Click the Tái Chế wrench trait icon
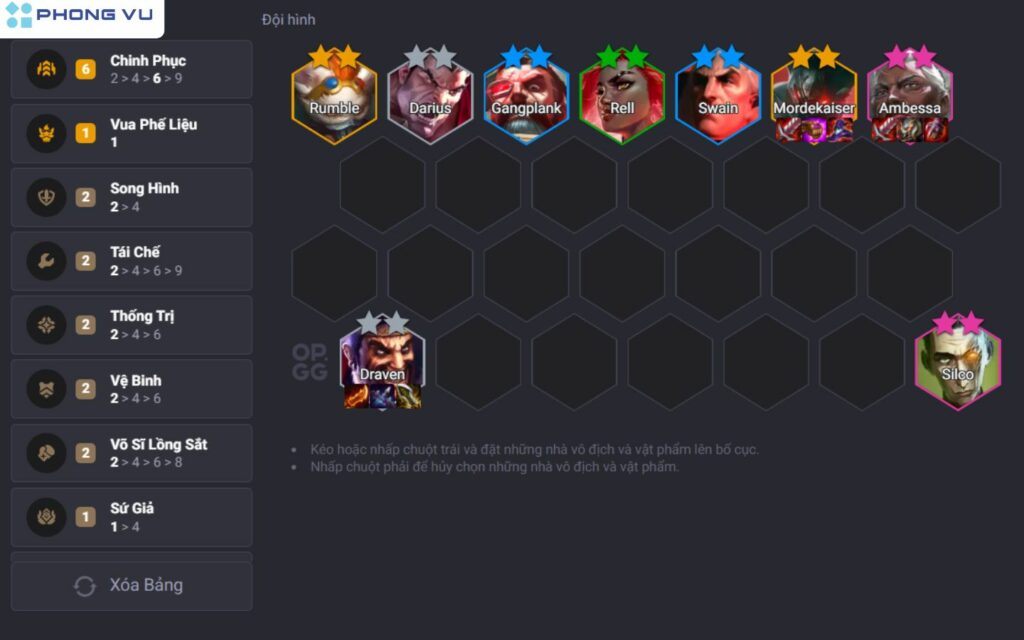Image resolution: width=1024 pixels, height=640 pixels. (x=46, y=261)
